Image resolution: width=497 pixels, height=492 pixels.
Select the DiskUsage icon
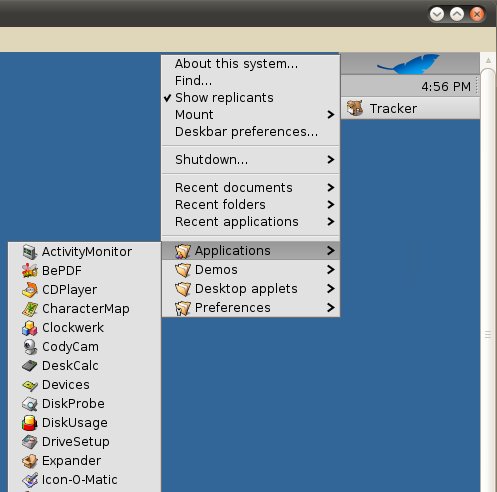pos(30,423)
